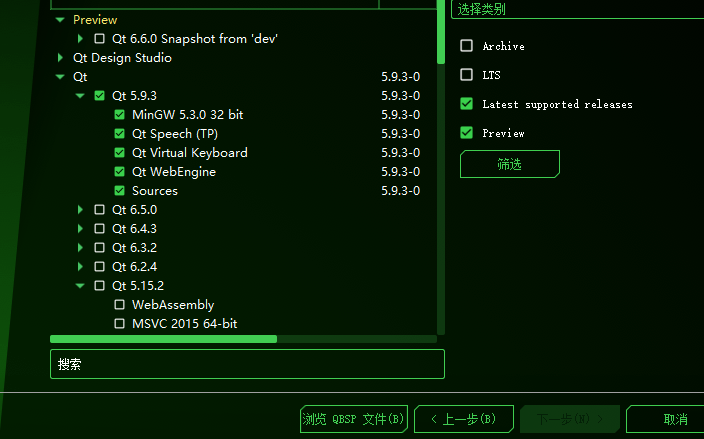Click the 搜索 search input field
704x439 pixels.
(247, 365)
